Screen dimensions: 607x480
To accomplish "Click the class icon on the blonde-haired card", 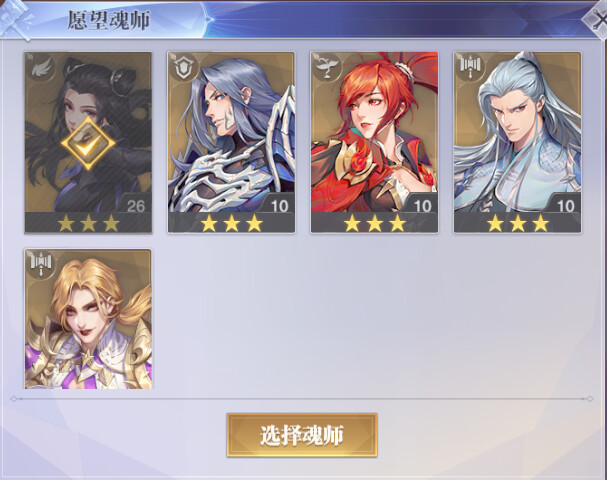I will (x=41, y=265).
